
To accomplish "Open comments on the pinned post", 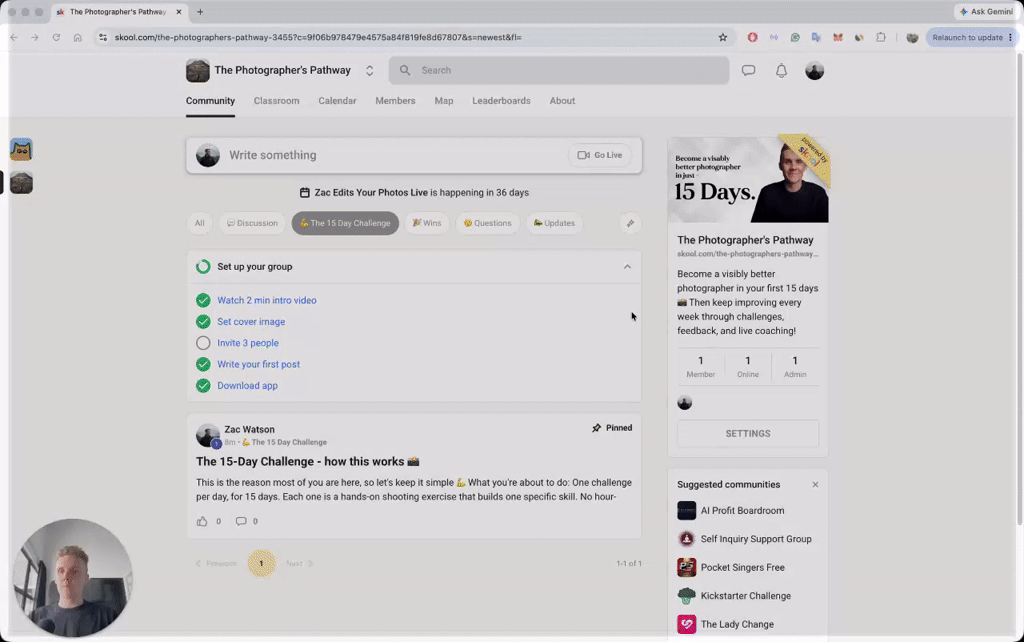I will 241,521.
